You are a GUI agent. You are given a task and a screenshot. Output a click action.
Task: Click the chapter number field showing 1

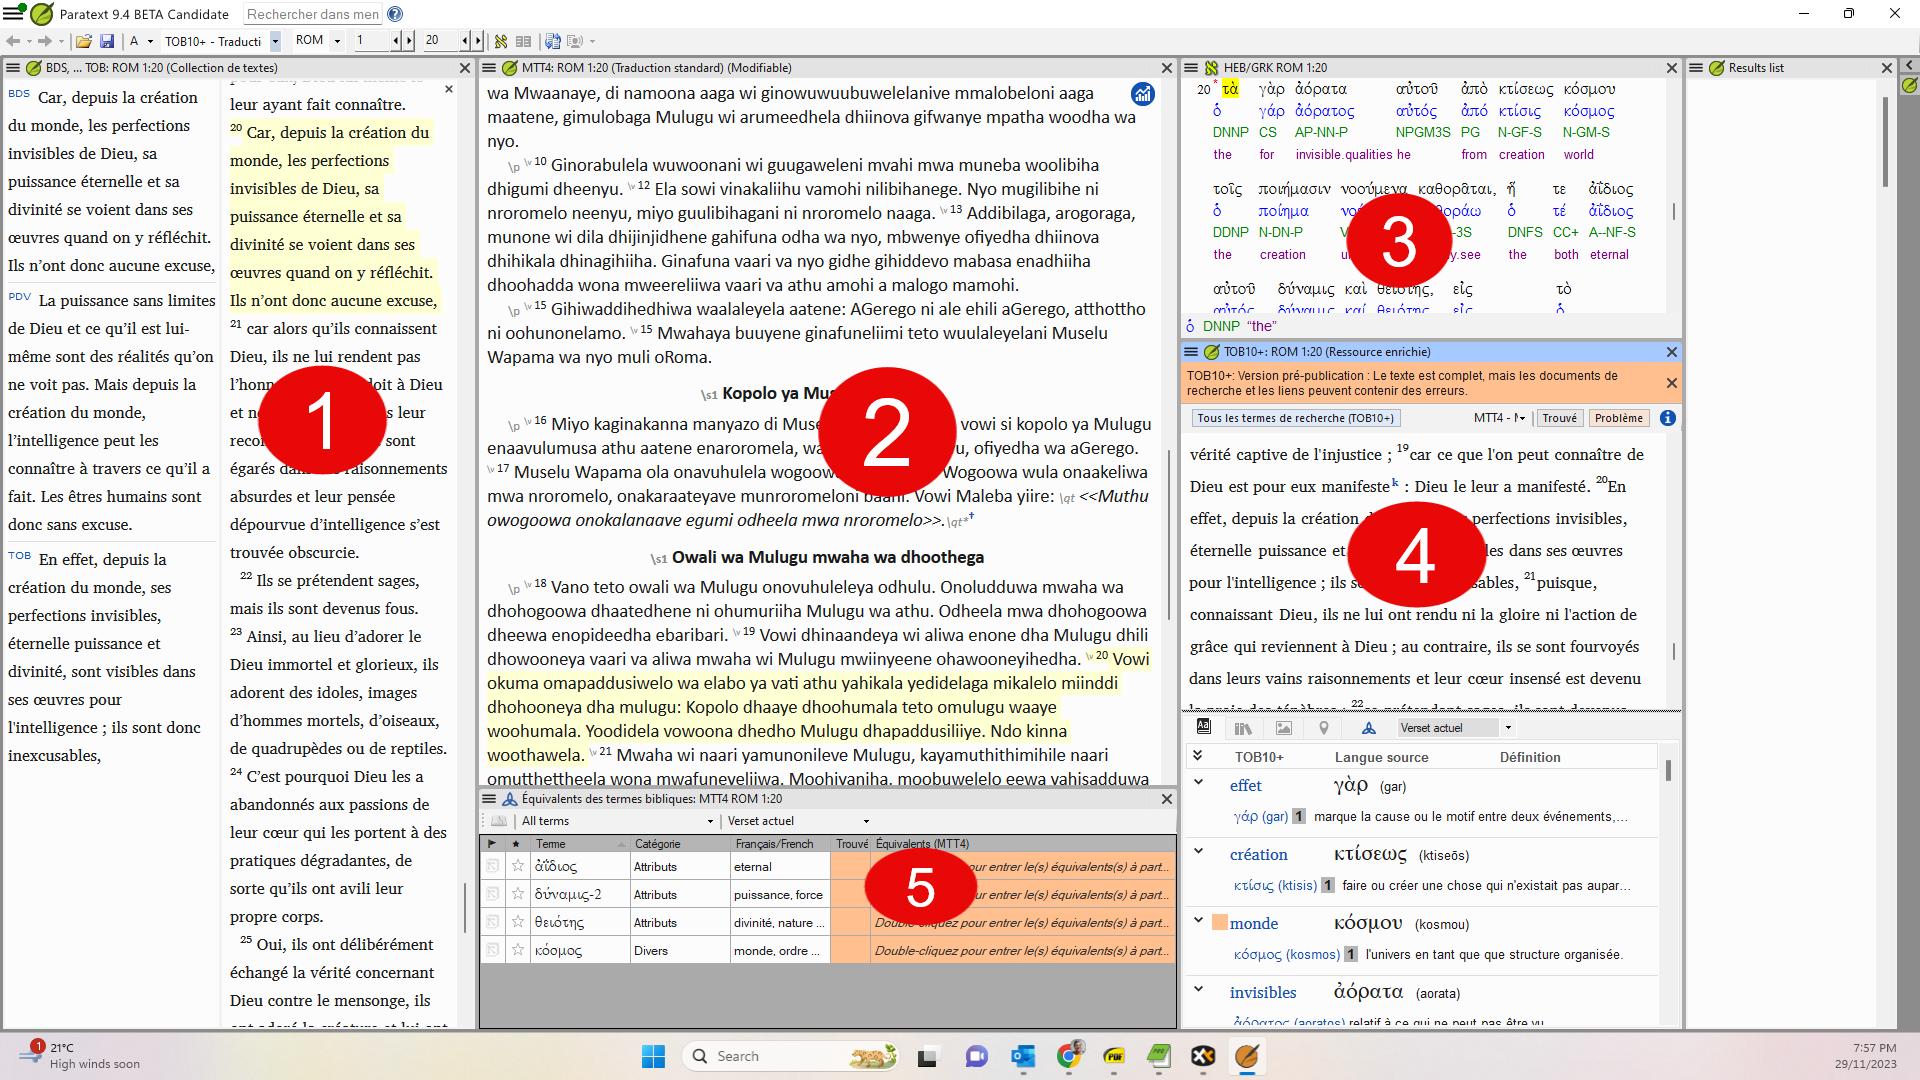[370, 41]
